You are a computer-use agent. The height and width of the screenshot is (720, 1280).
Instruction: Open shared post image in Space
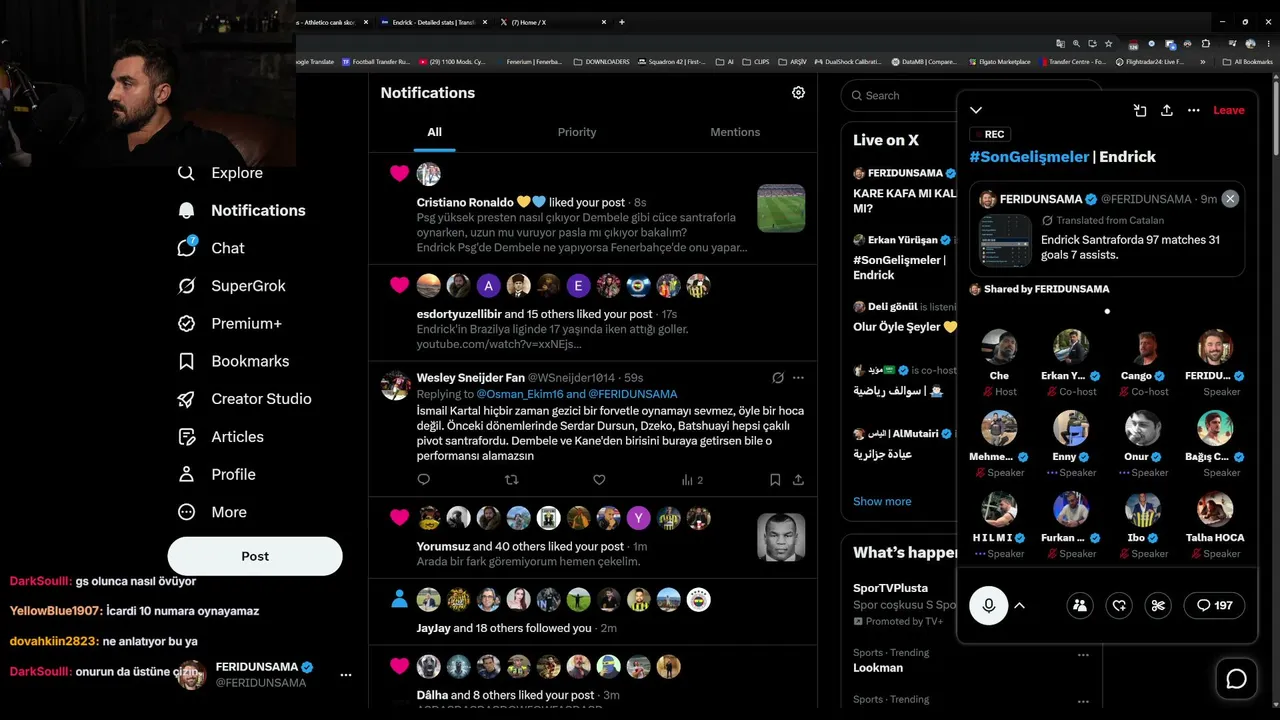(1005, 241)
